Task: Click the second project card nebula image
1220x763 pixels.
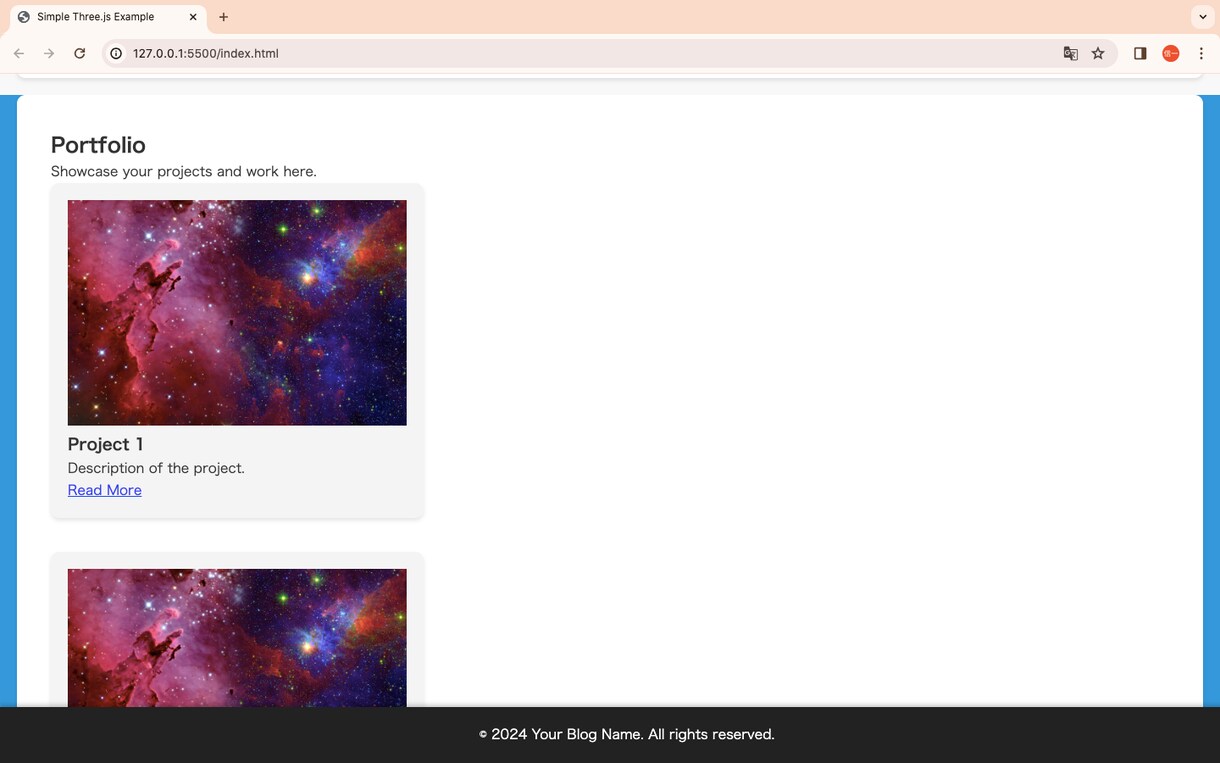Action: 237,638
